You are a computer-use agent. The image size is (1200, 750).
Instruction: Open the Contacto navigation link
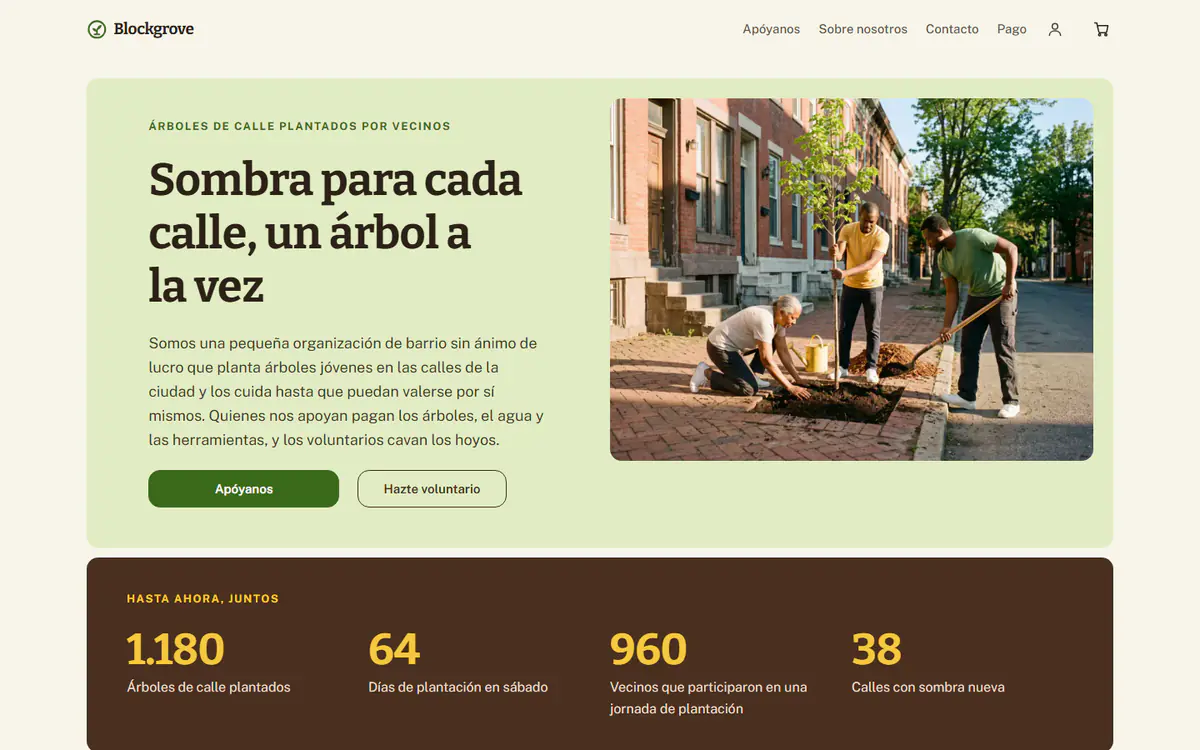(952, 29)
